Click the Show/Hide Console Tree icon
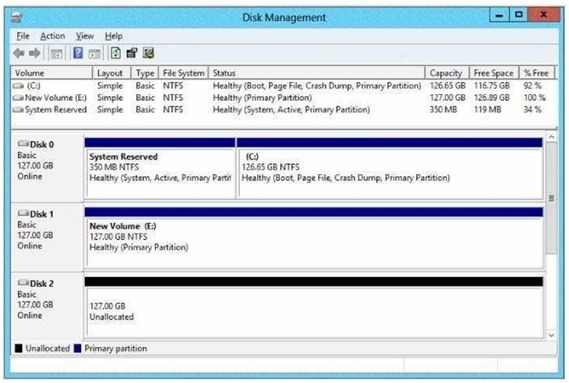The image size is (569, 383). 56,54
